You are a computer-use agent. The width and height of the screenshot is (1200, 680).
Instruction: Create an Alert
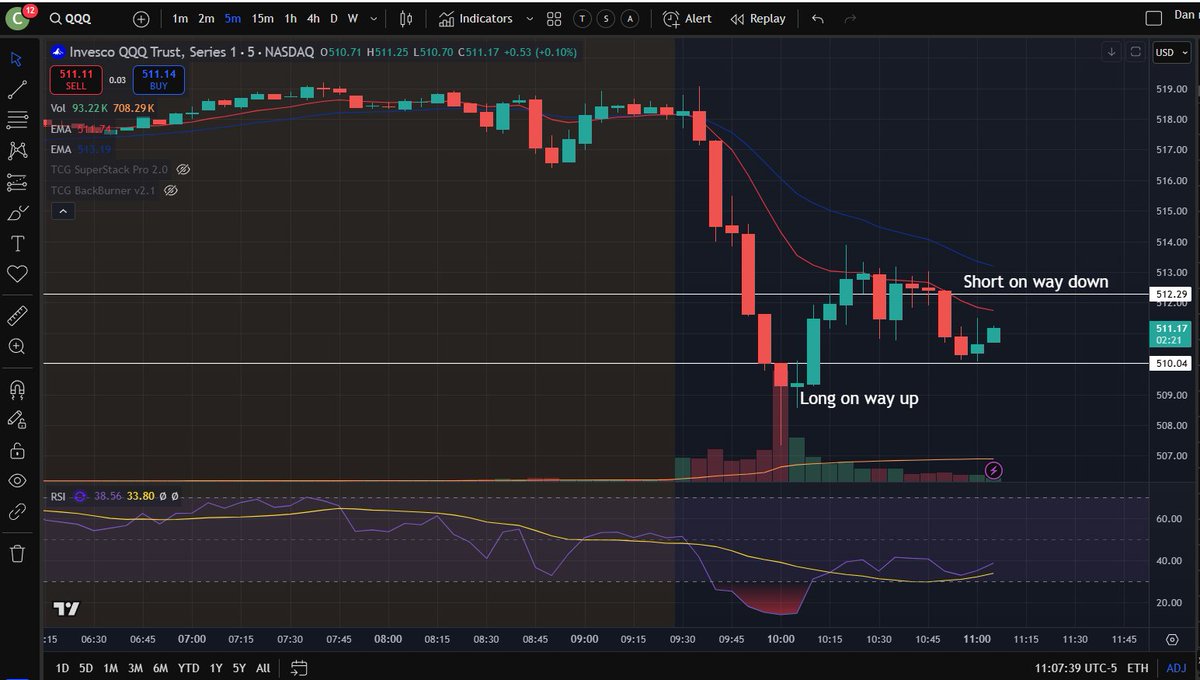click(x=687, y=19)
